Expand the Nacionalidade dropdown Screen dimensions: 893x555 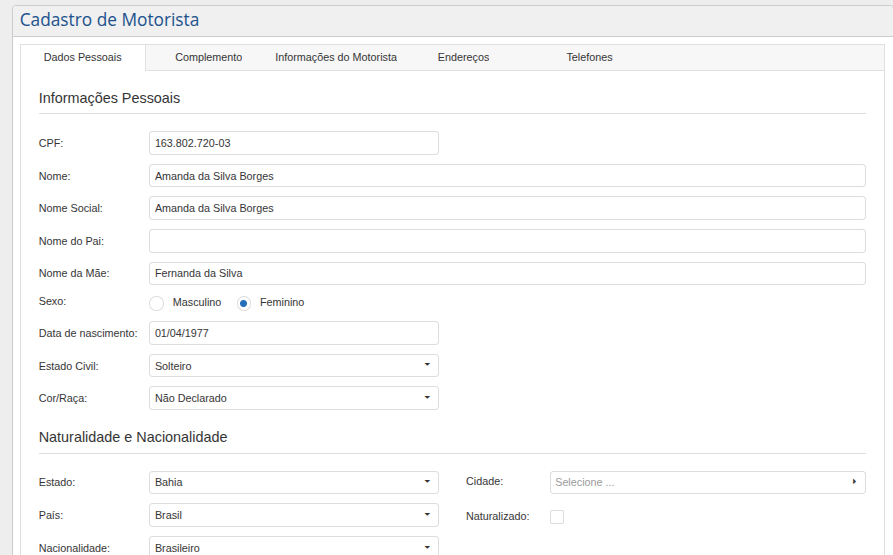[x=293, y=546]
